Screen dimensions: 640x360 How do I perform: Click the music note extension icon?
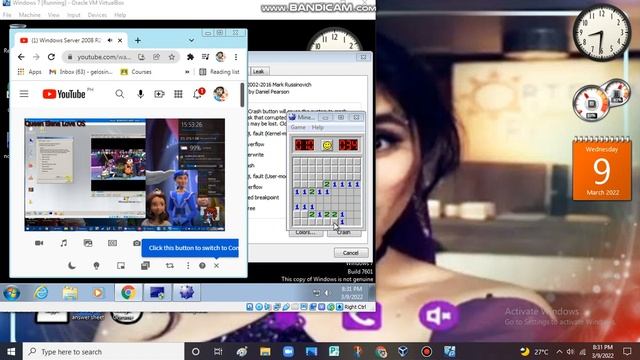pyautogui.click(x=64, y=243)
